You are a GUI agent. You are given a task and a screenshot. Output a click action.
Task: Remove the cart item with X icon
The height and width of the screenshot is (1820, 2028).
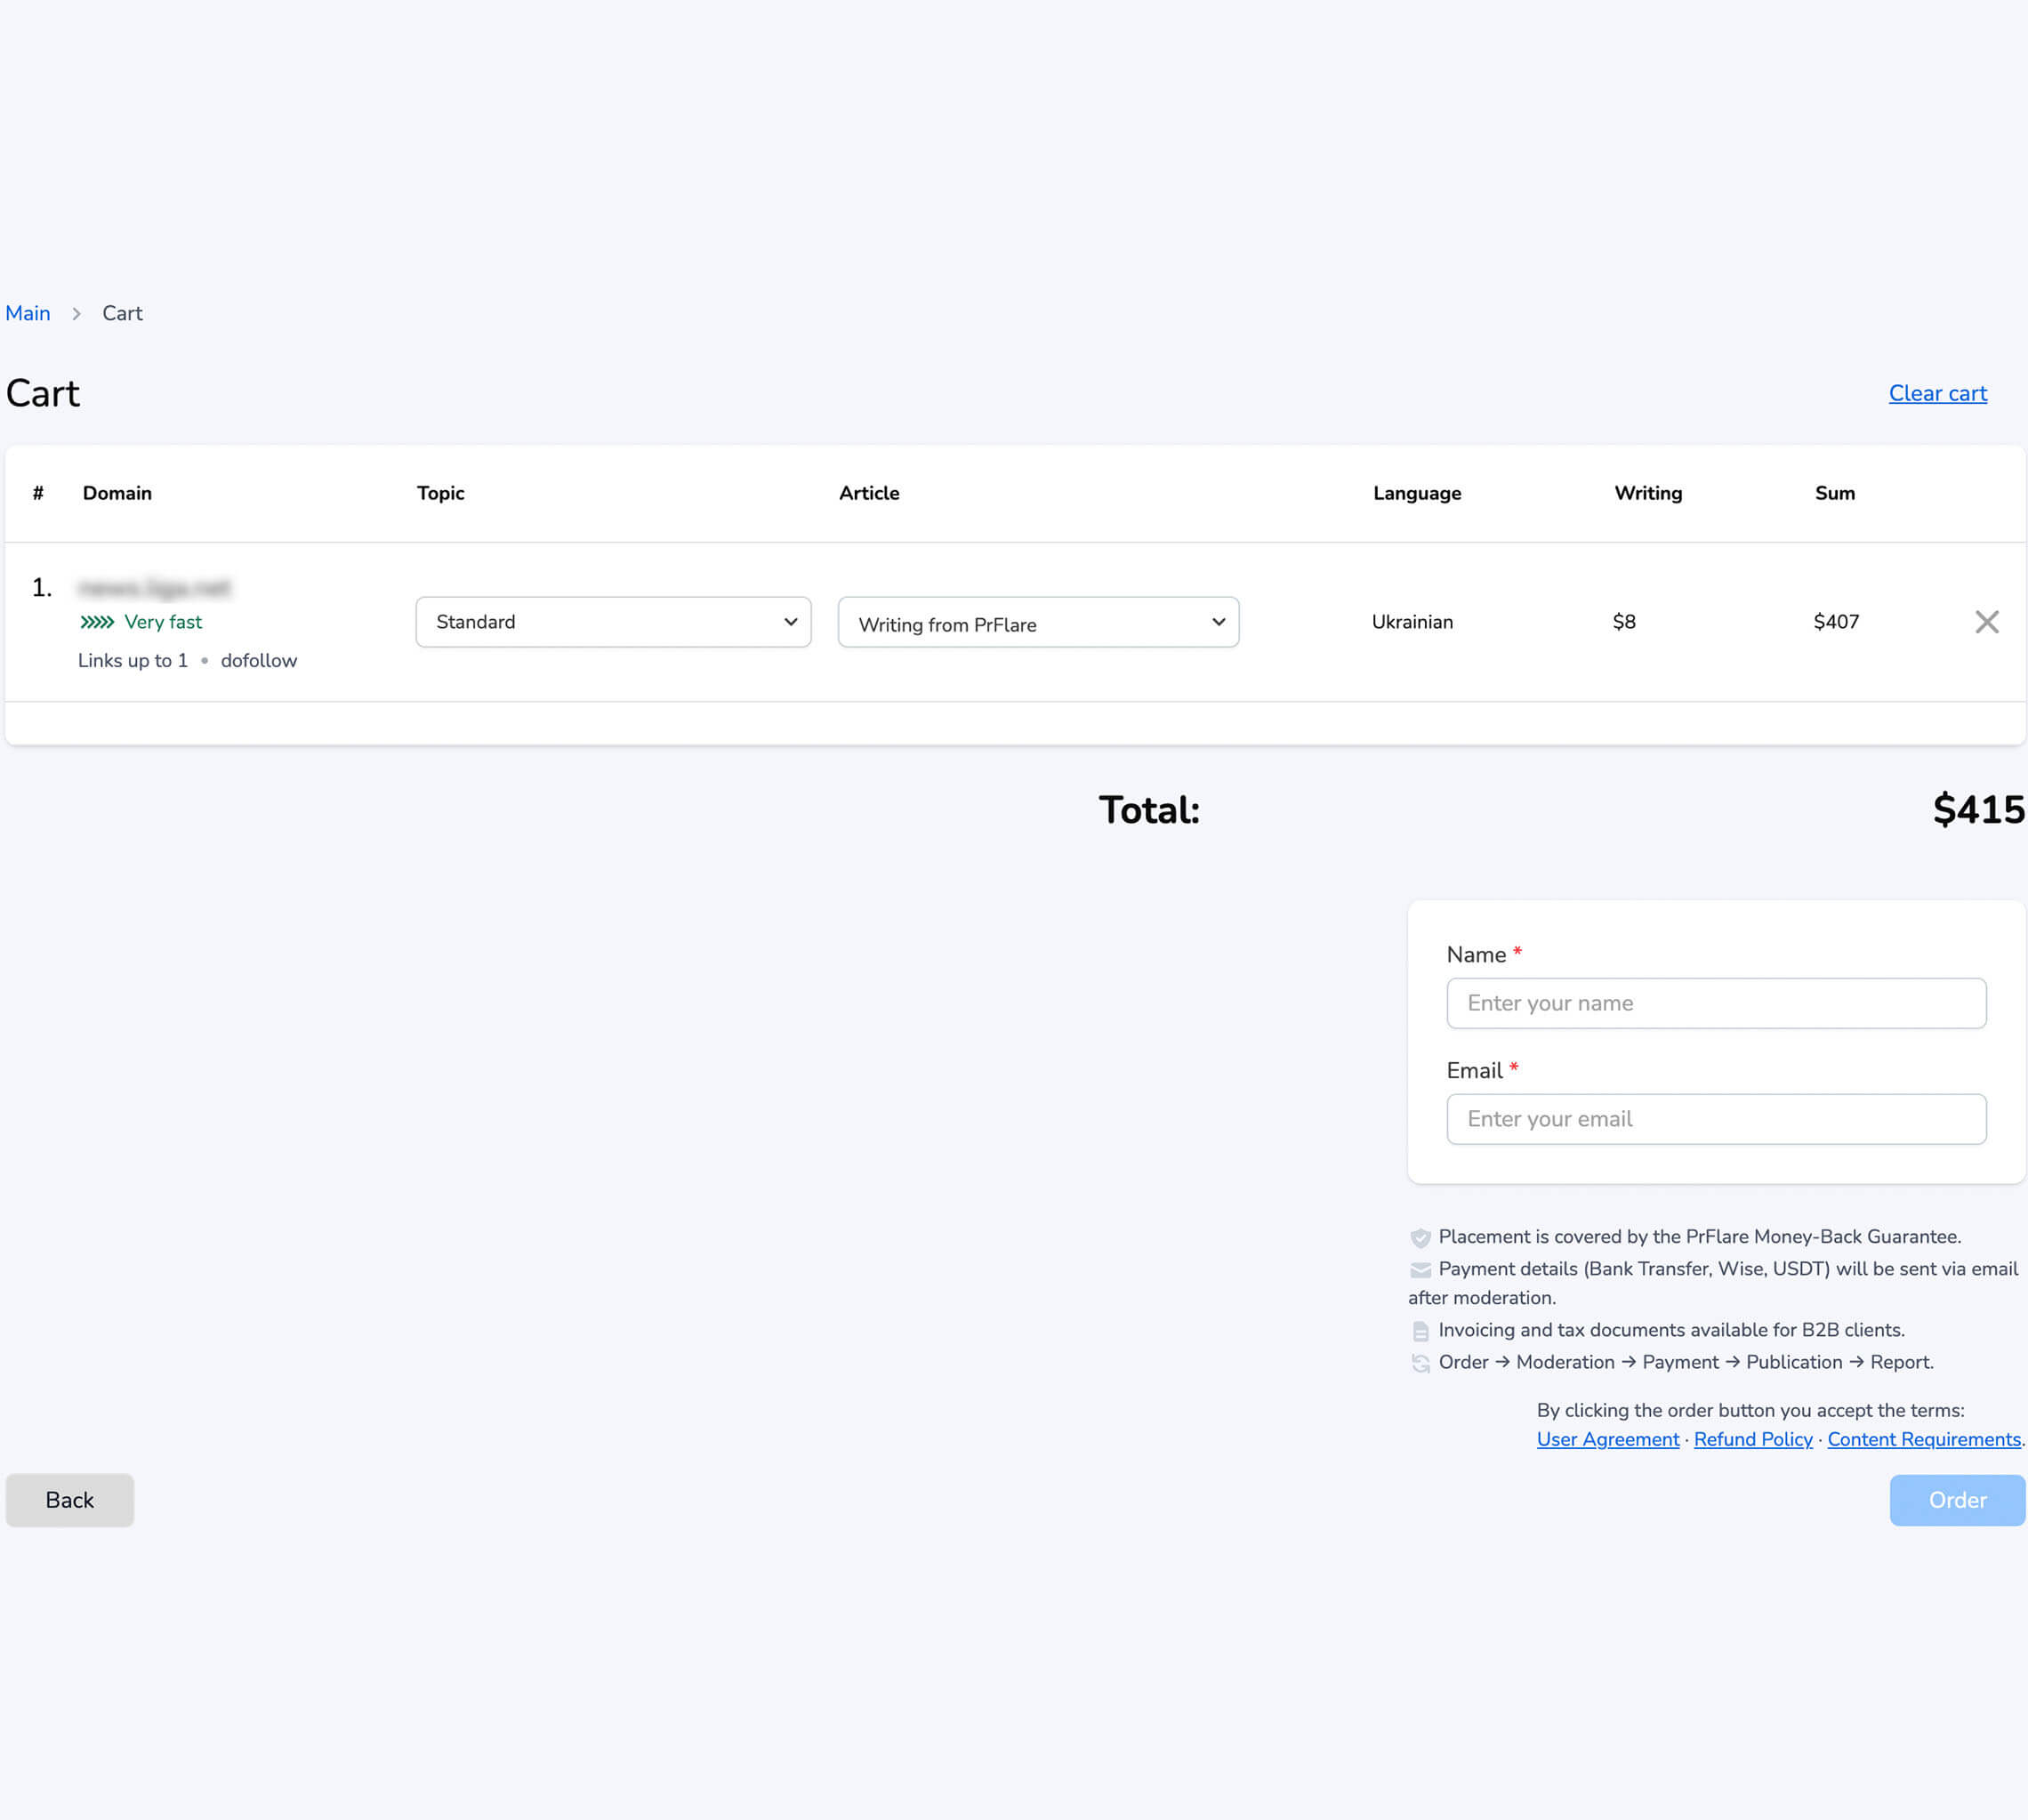pyautogui.click(x=1986, y=622)
